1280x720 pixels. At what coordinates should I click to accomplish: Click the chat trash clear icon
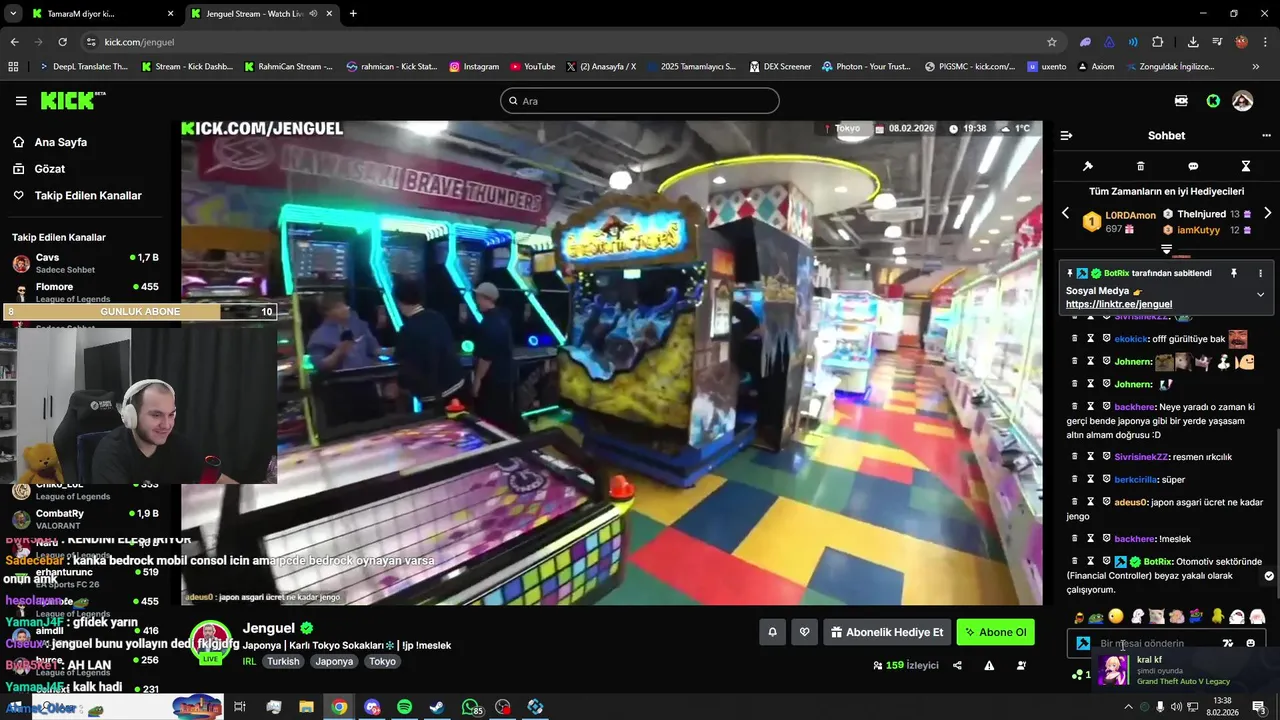coord(1140,166)
